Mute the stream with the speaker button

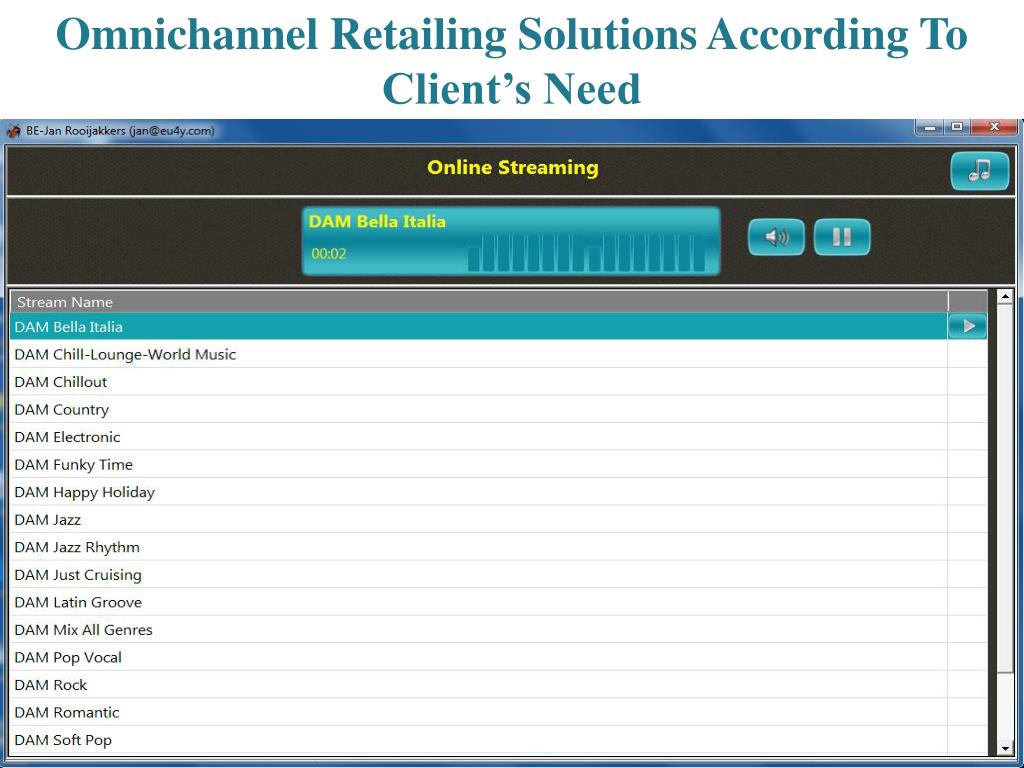click(776, 236)
